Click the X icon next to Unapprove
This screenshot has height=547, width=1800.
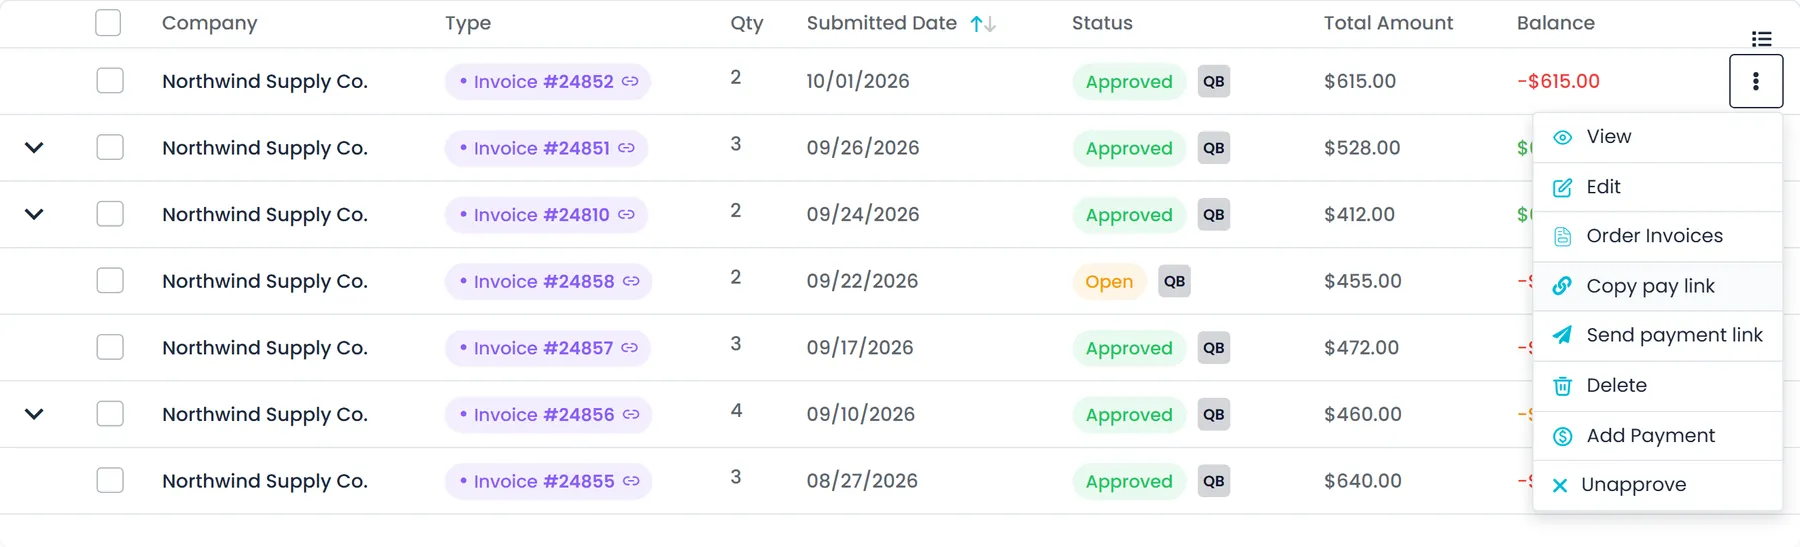coord(1560,486)
